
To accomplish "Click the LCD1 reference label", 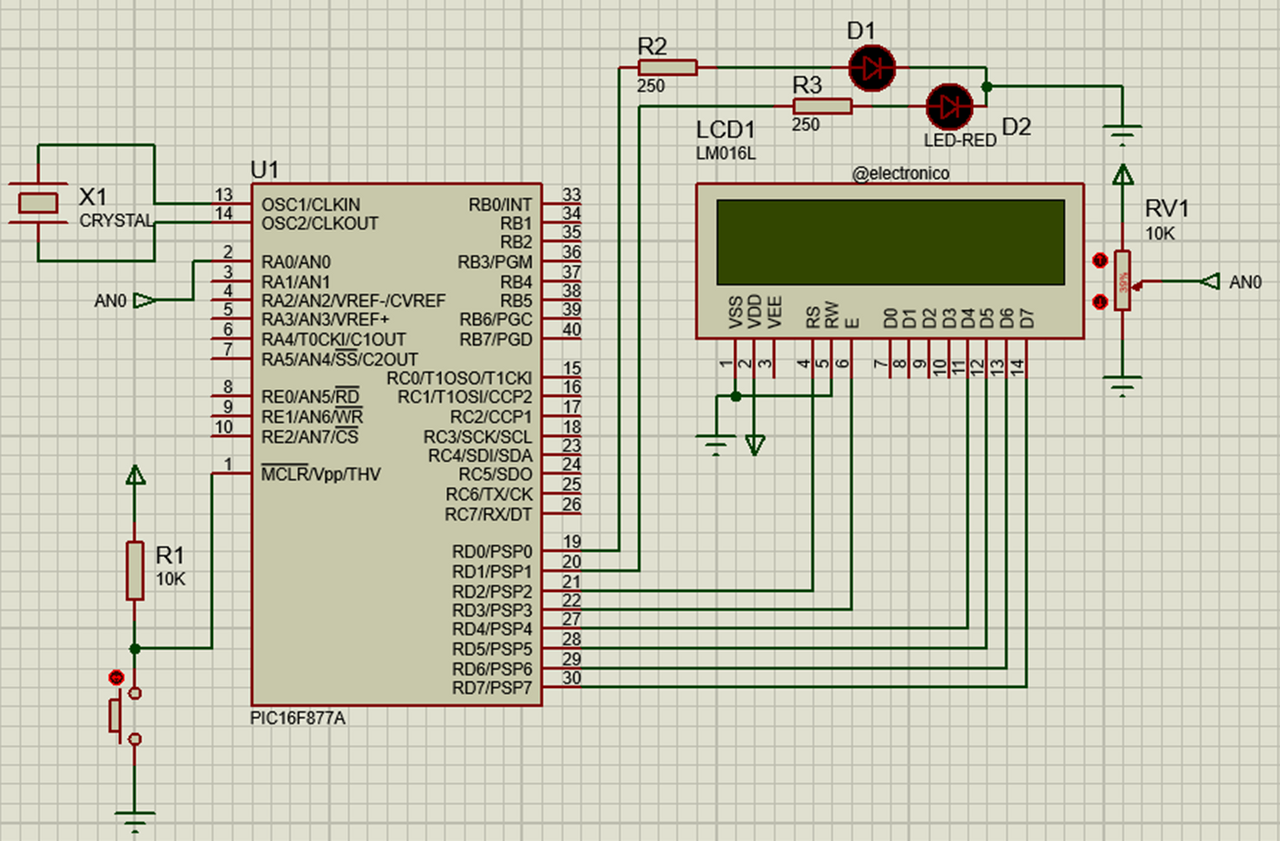I will tap(725, 131).
